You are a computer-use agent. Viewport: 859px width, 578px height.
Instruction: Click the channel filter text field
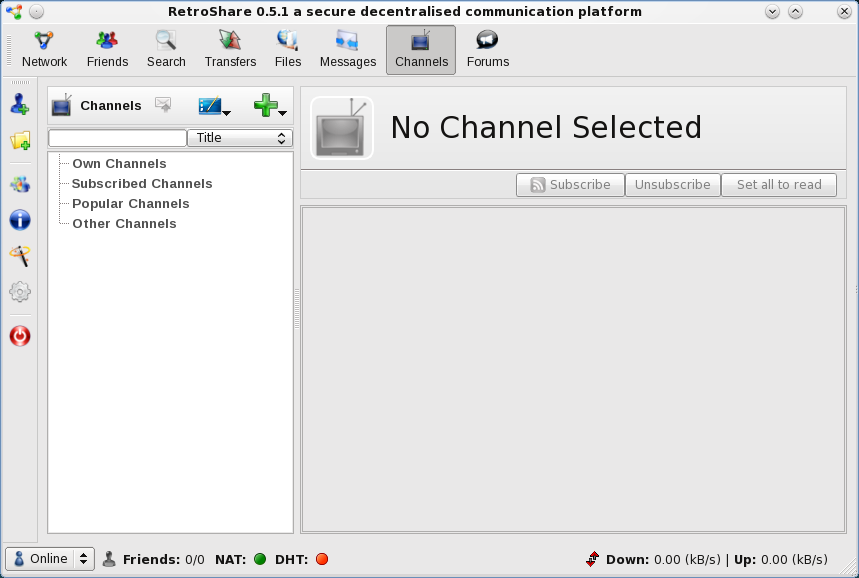(x=117, y=138)
